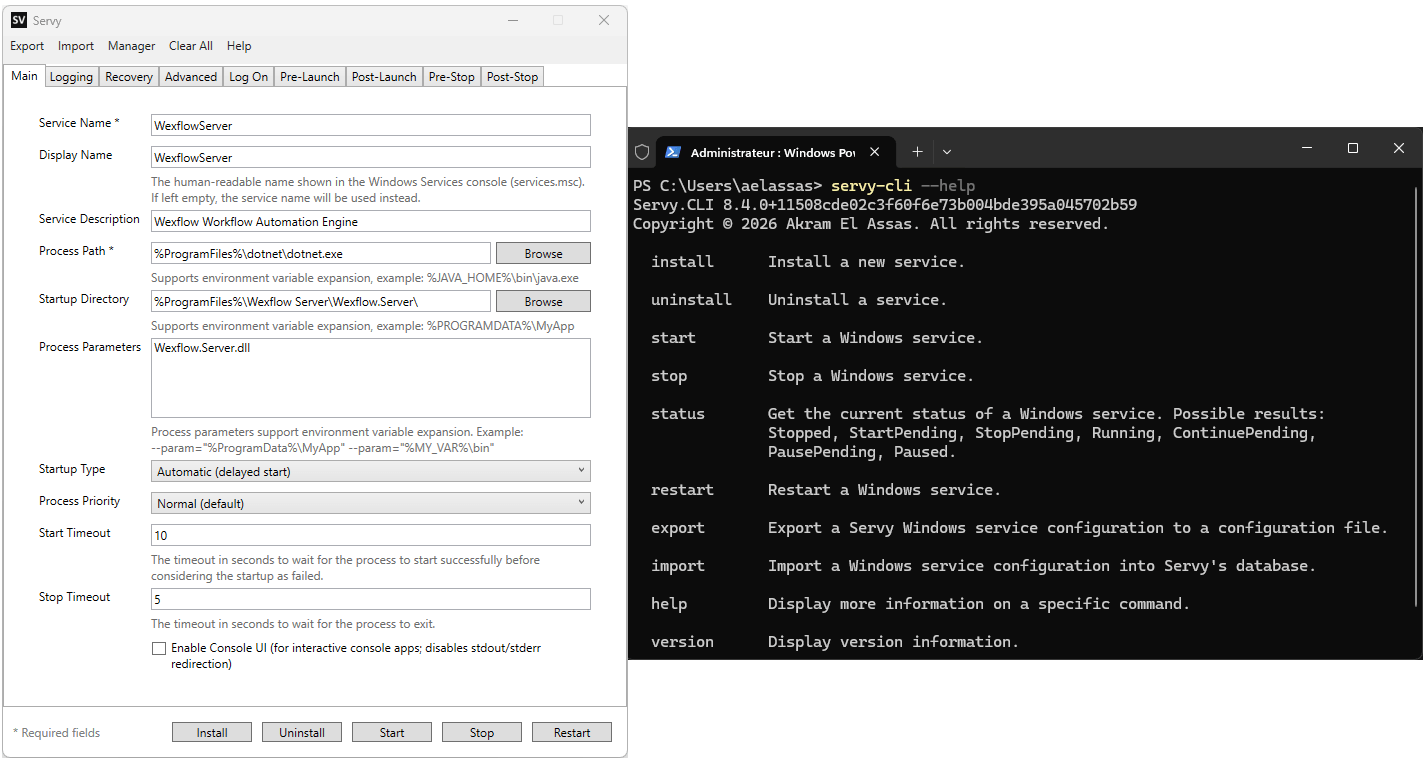The image size is (1424, 766).
Task: Open the Export menu
Action: tap(27, 46)
